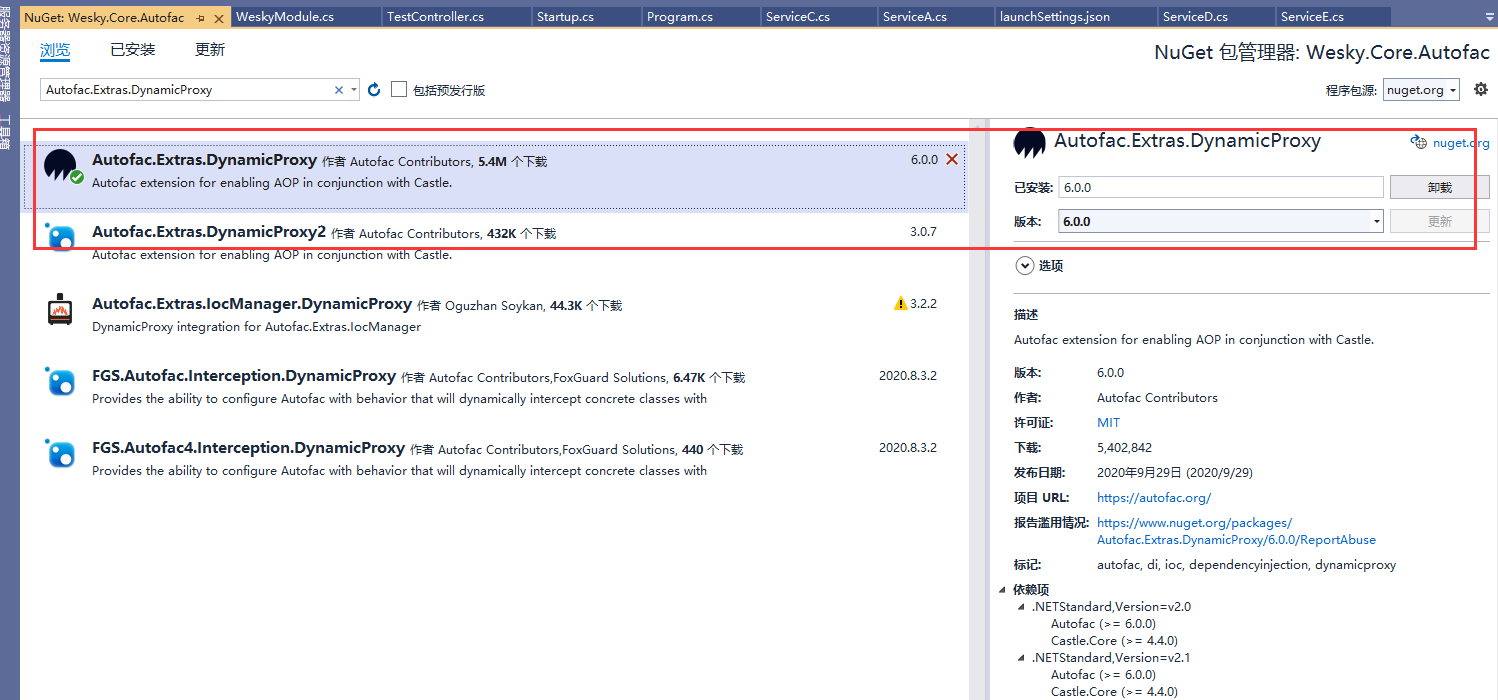1498x700 pixels.
Task: Click the warning icon next to version 3.2.2
Action: [900, 304]
